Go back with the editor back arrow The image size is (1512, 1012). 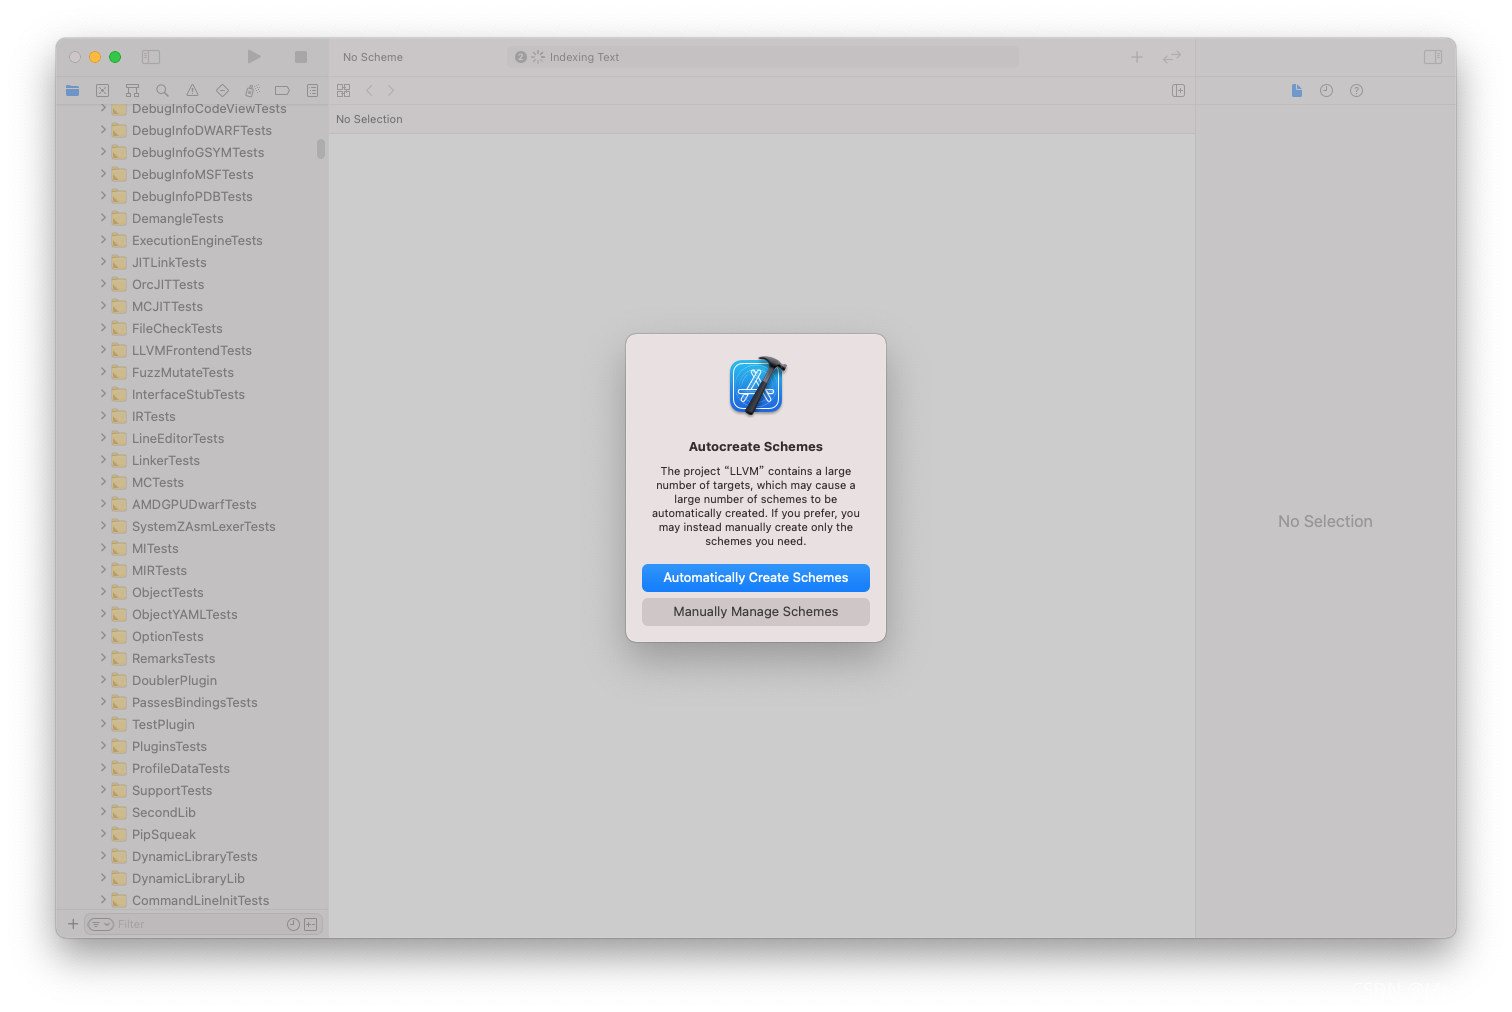click(369, 90)
